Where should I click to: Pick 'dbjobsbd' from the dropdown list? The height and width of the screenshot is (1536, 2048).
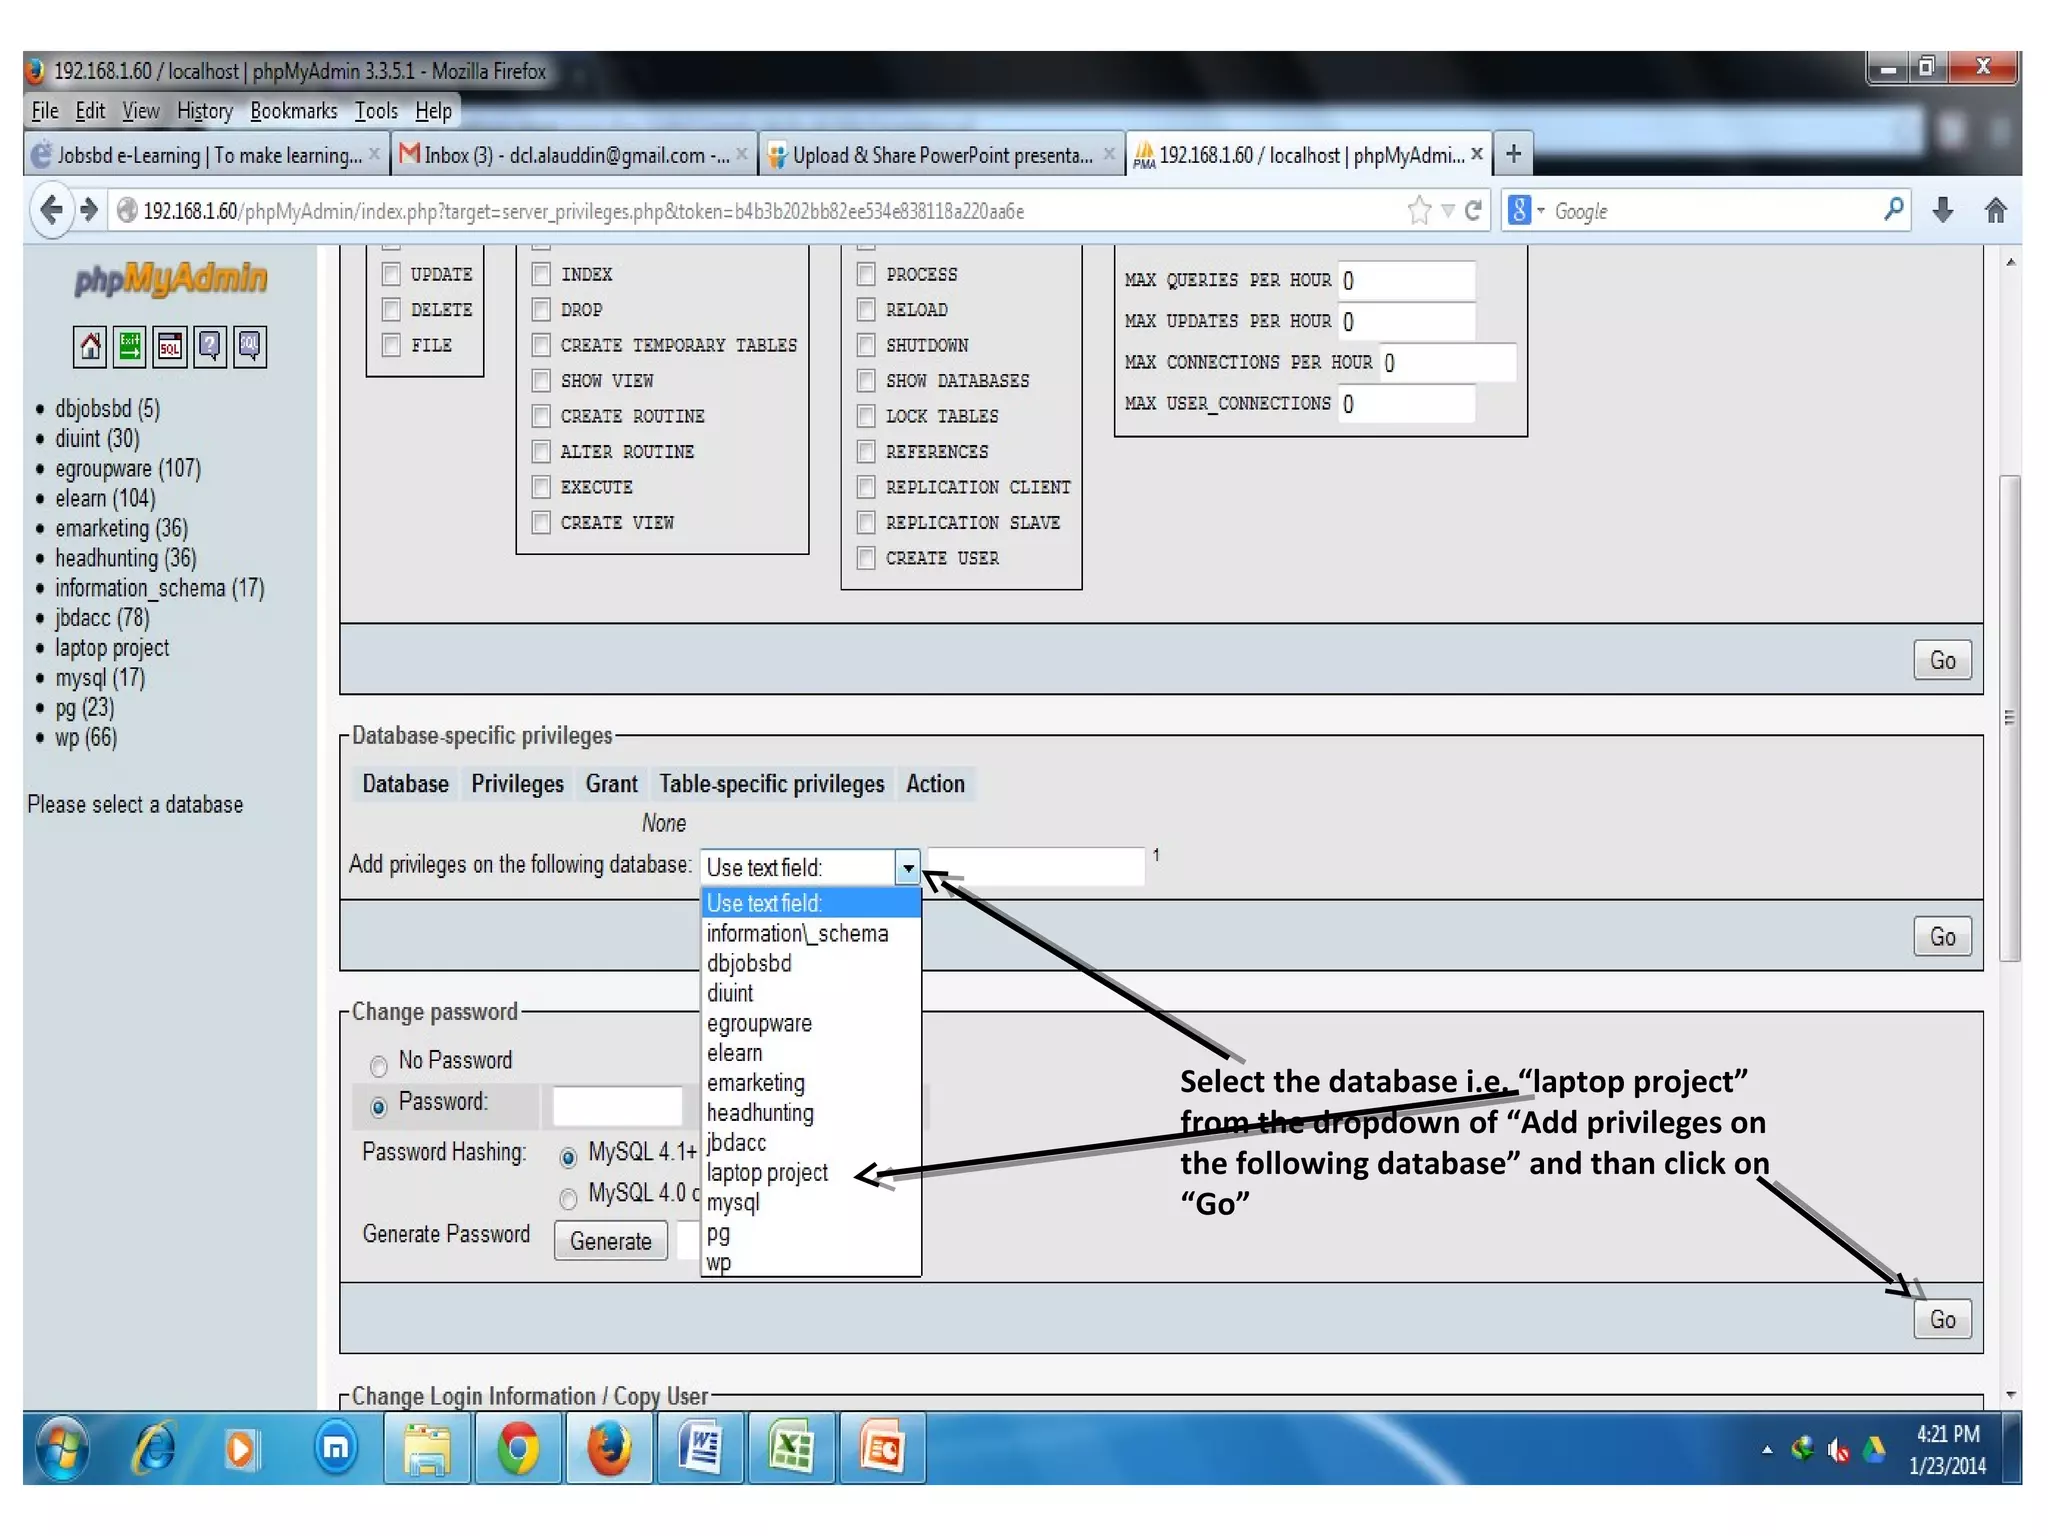click(x=811, y=963)
